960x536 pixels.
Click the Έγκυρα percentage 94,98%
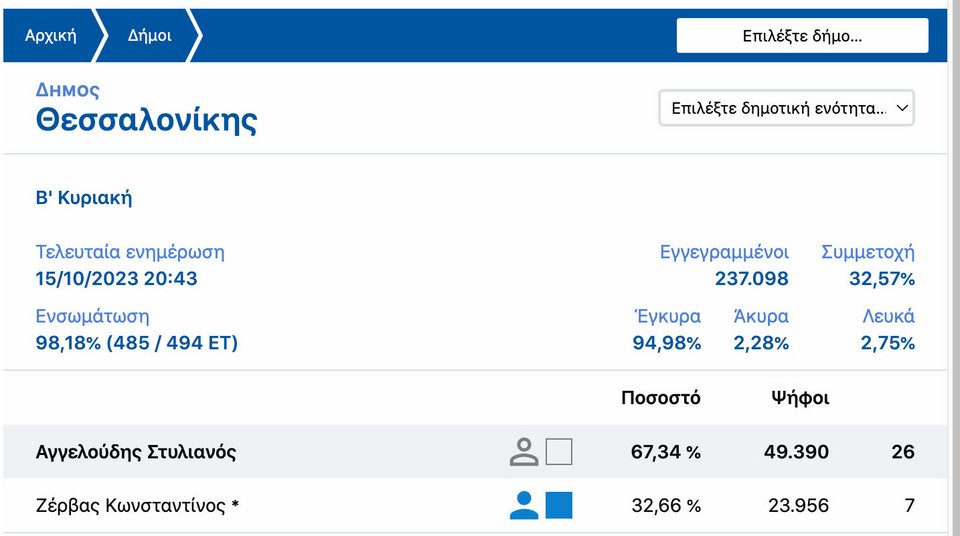click(x=667, y=343)
